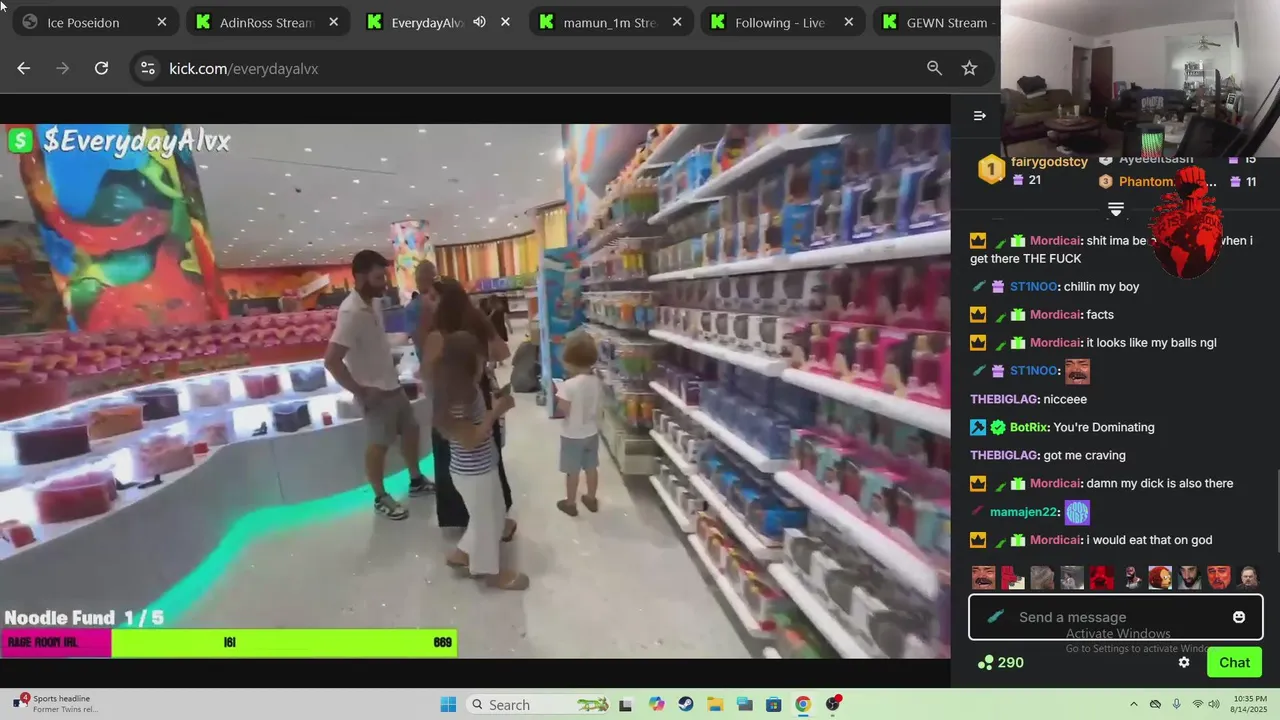Screen dimensions: 1280x720
Task: Click the verified checkmark badge on BotRix
Action: tap(997, 427)
